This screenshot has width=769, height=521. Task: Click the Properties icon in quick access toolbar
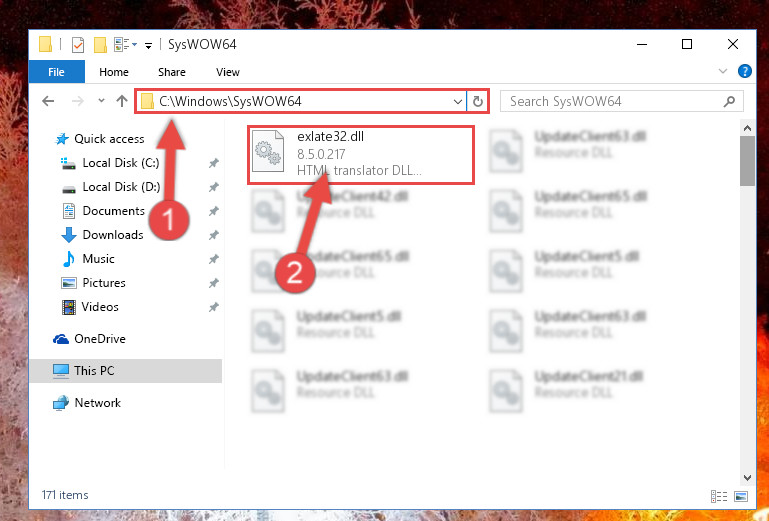pyautogui.click(x=77, y=45)
